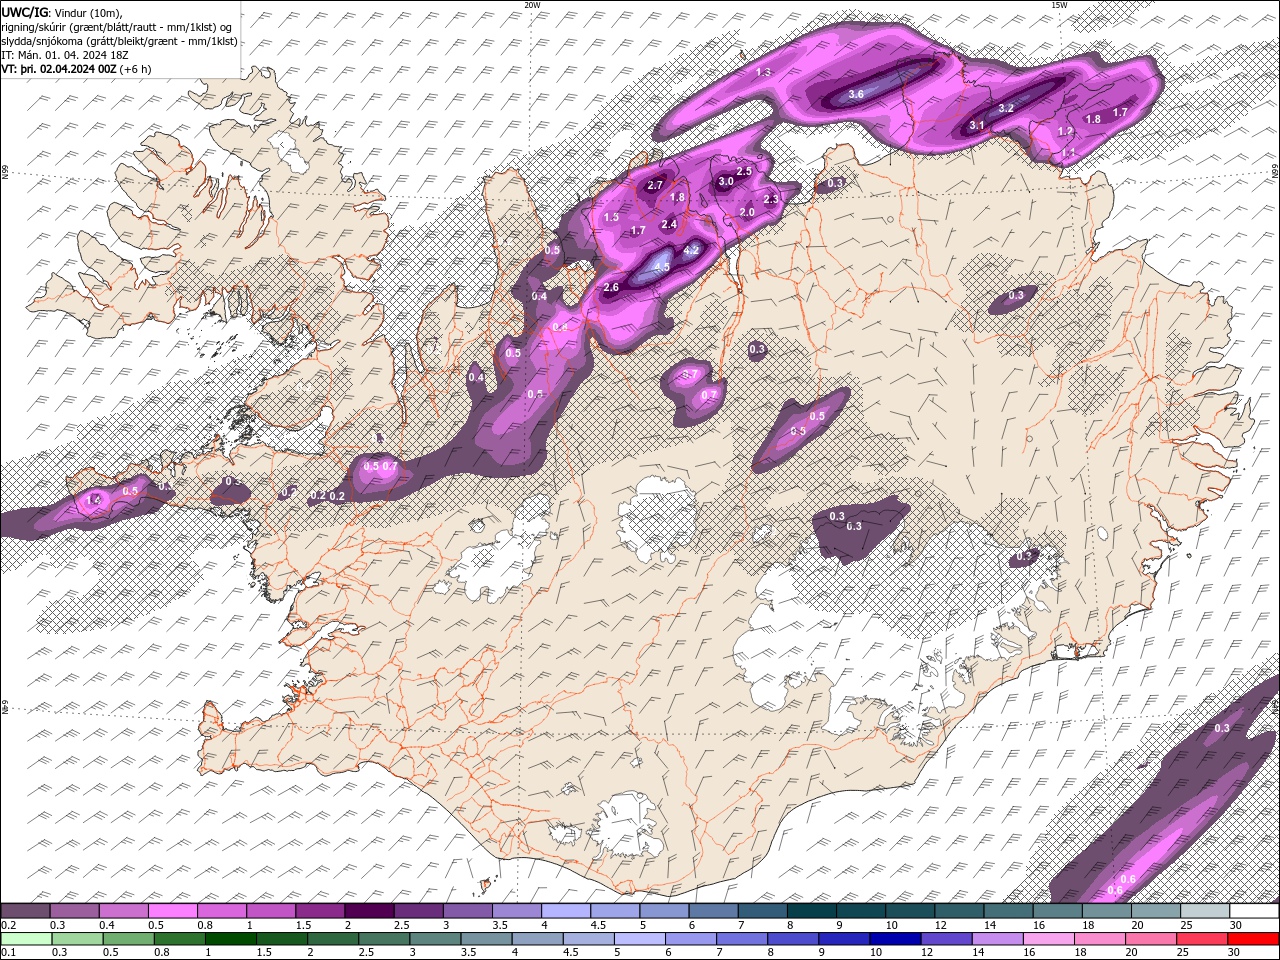Image resolution: width=1280 pixels, height=960 pixels.
Task: Click the 3.6 snowfall value on the map
Action: click(856, 95)
